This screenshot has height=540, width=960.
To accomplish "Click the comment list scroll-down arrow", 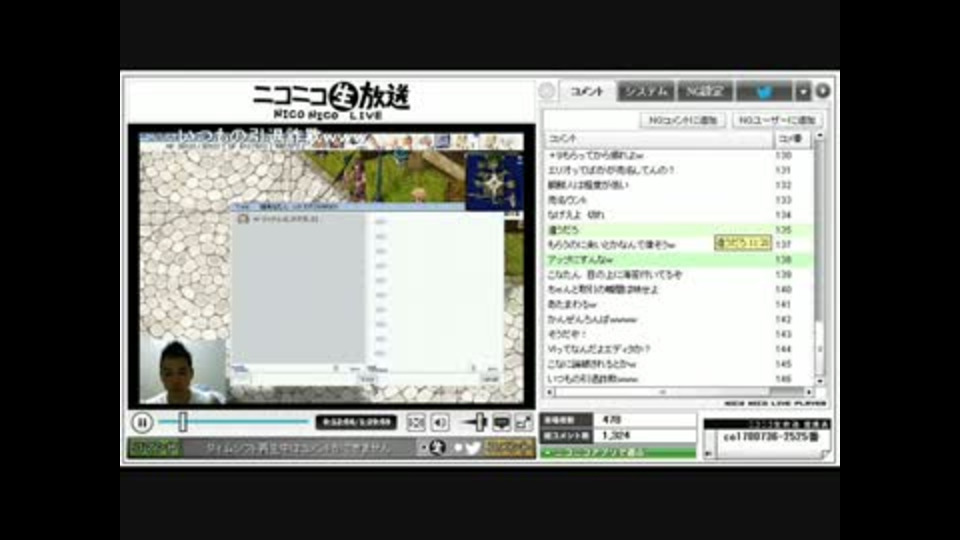I will coord(820,381).
